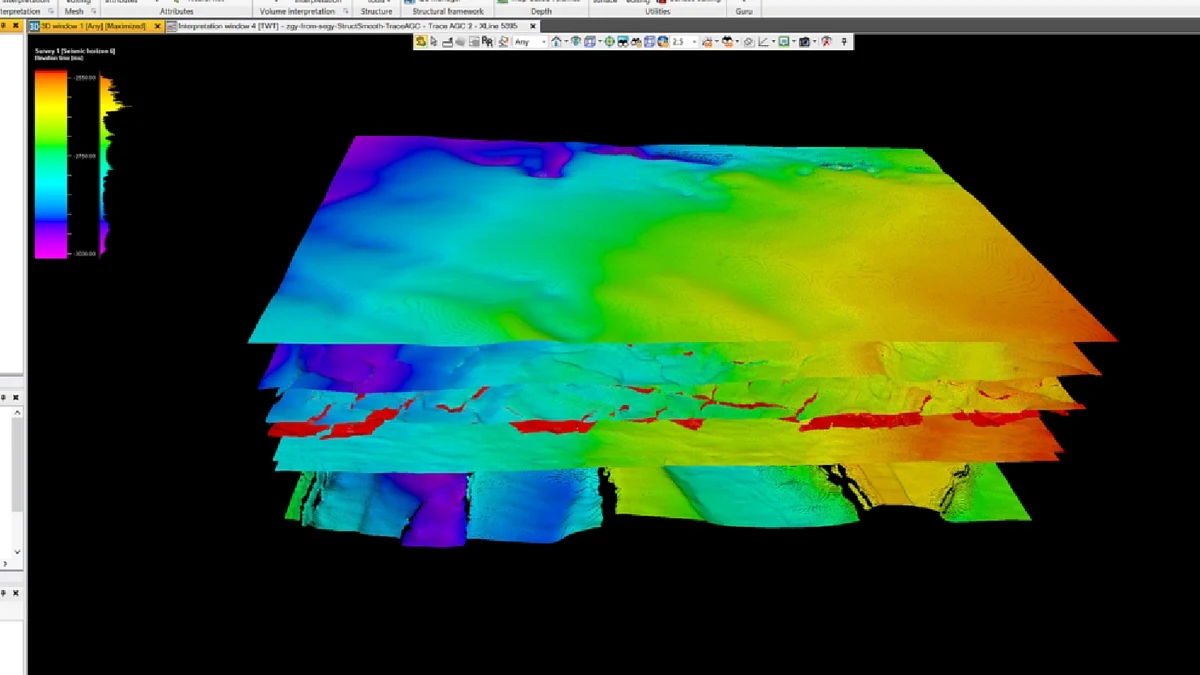Viewport: 1200px width, 675px height.
Task: Open dropdown arrow beside the axis chart icon
Action: 774,42
